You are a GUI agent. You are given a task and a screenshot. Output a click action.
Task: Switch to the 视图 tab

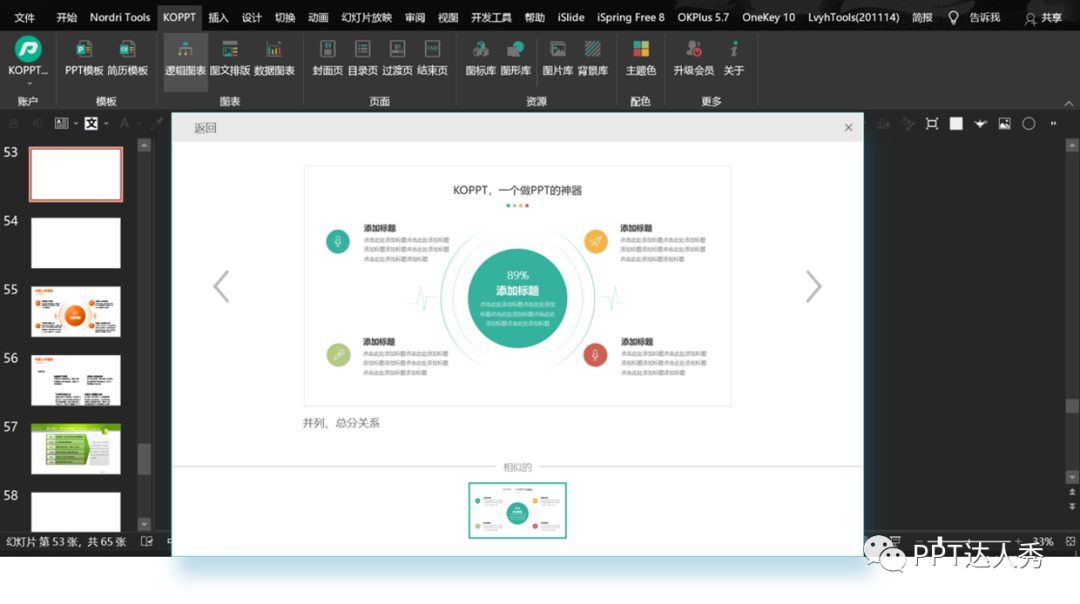(448, 17)
